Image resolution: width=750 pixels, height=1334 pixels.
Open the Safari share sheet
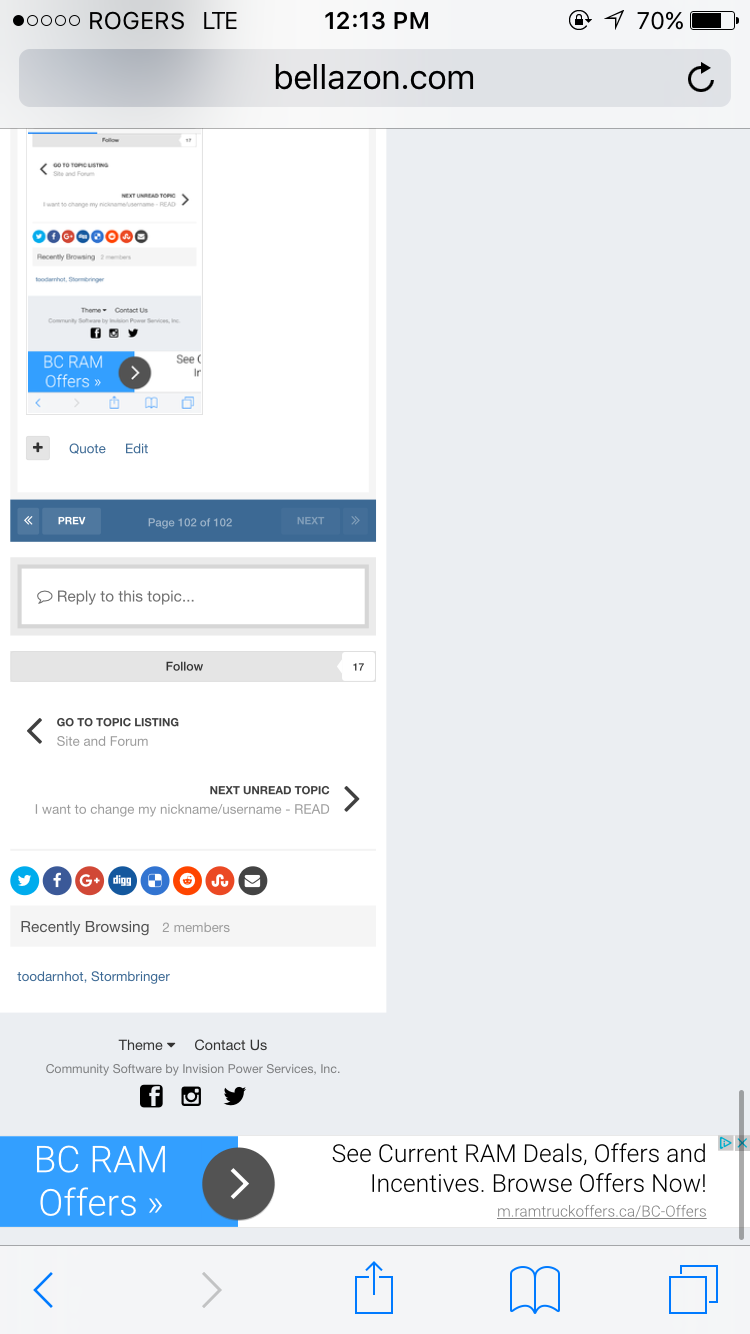click(x=374, y=1288)
